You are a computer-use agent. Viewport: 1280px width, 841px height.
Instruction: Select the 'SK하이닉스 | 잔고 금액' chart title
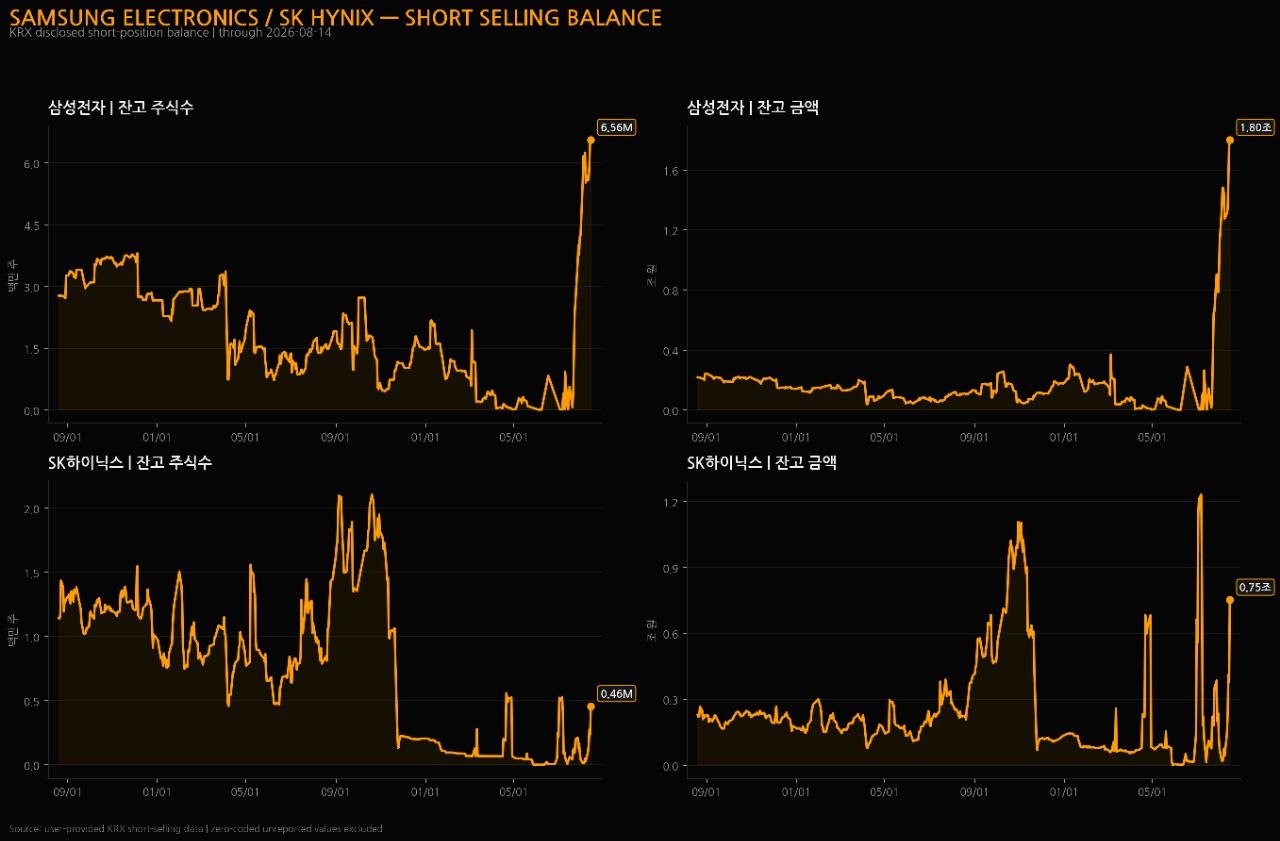(x=762, y=463)
